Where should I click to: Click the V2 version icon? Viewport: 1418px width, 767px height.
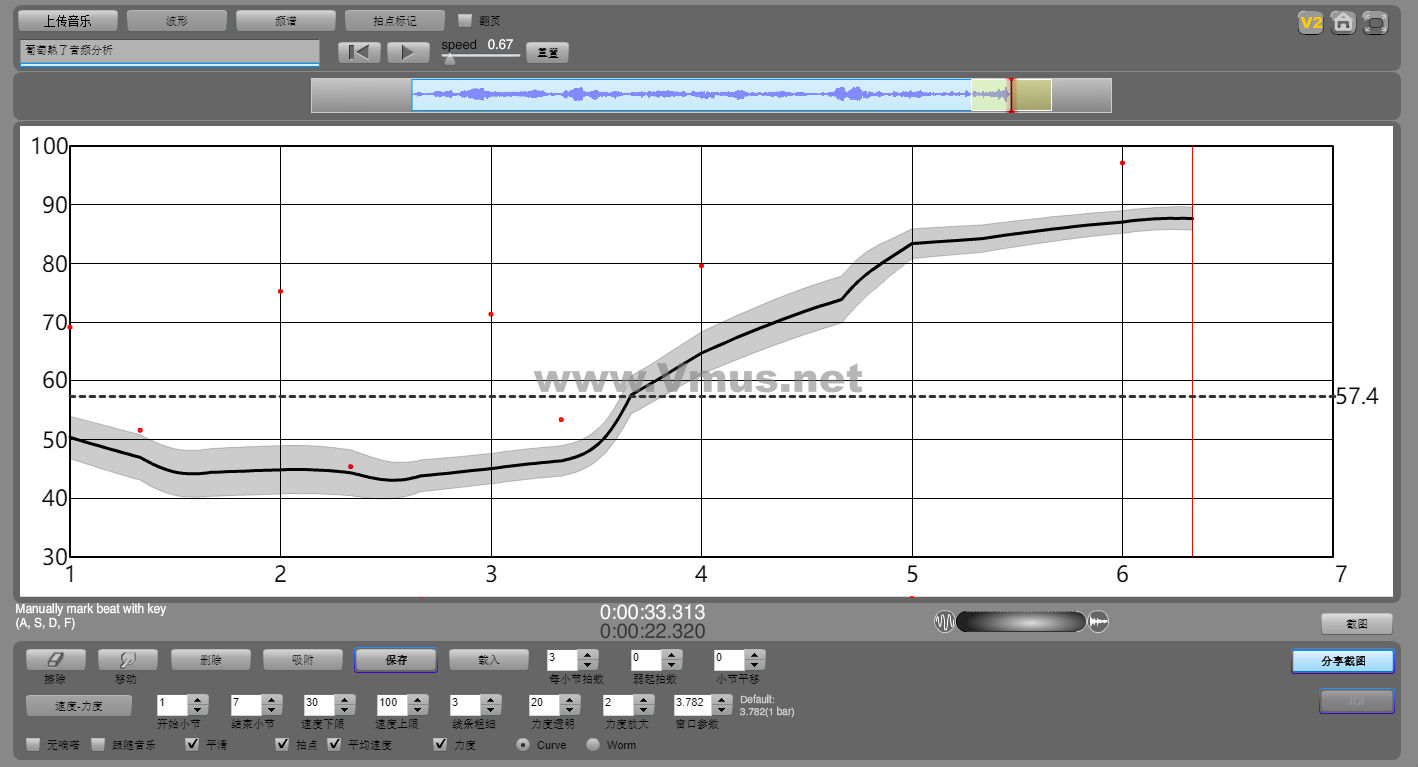pyautogui.click(x=1310, y=23)
